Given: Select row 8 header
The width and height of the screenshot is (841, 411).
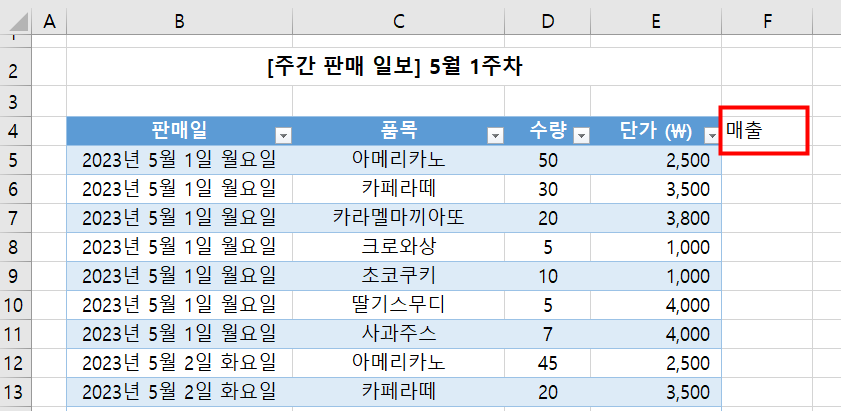Looking at the screenshot, I should [x=16, y=247].
